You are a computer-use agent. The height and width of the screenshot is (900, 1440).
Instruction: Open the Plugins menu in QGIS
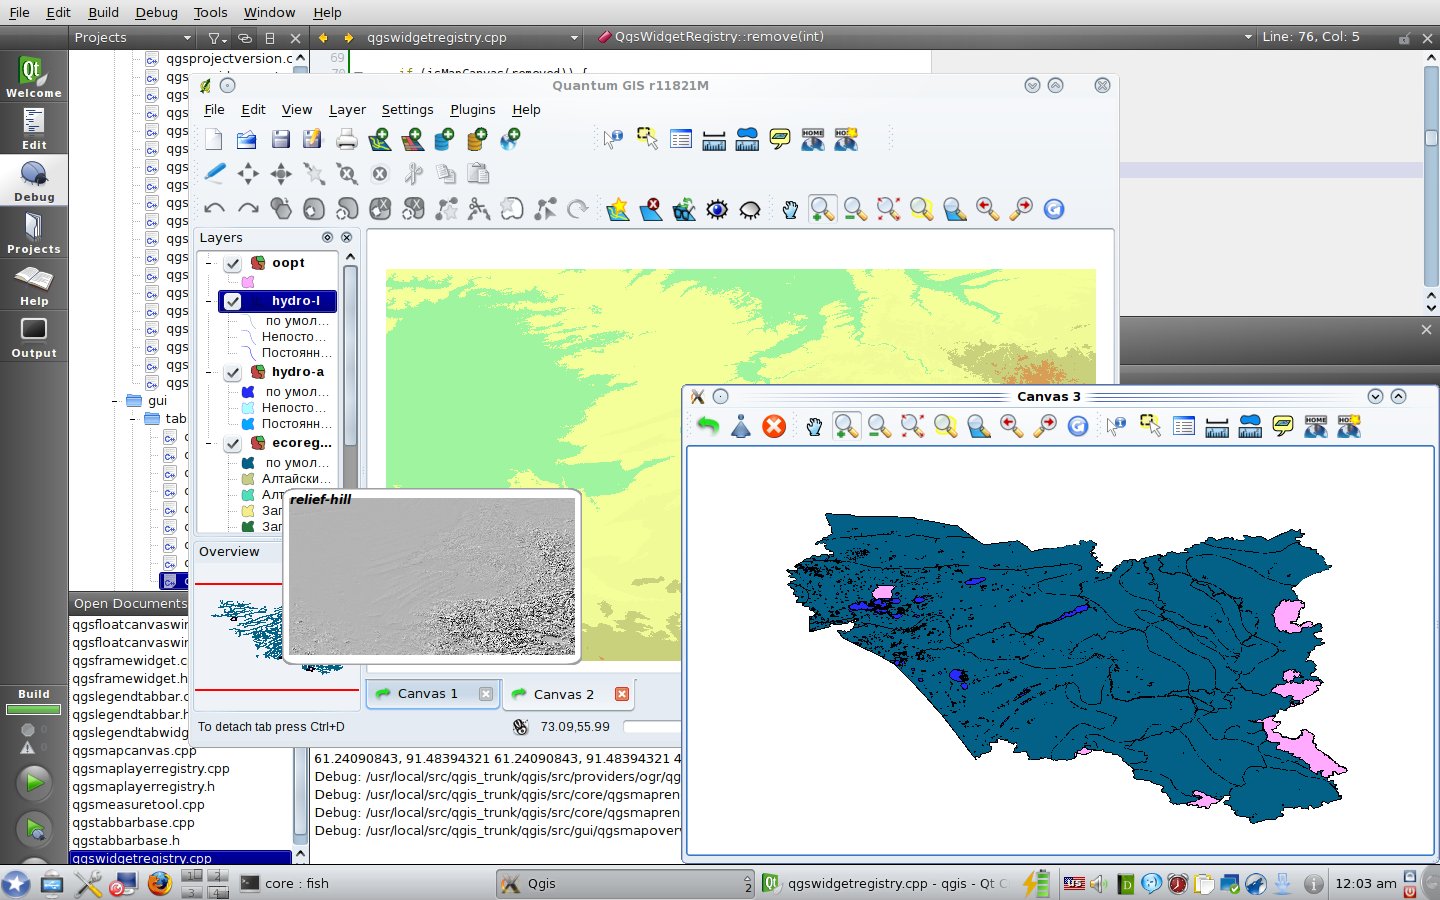472,110
